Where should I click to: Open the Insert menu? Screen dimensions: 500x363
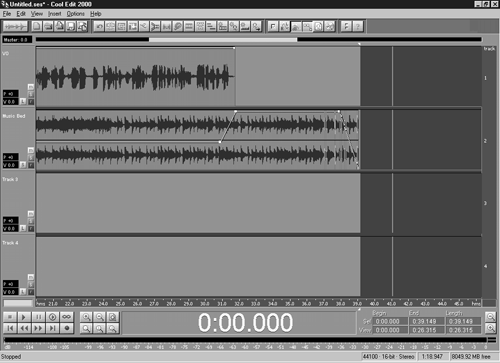point(55,14)
